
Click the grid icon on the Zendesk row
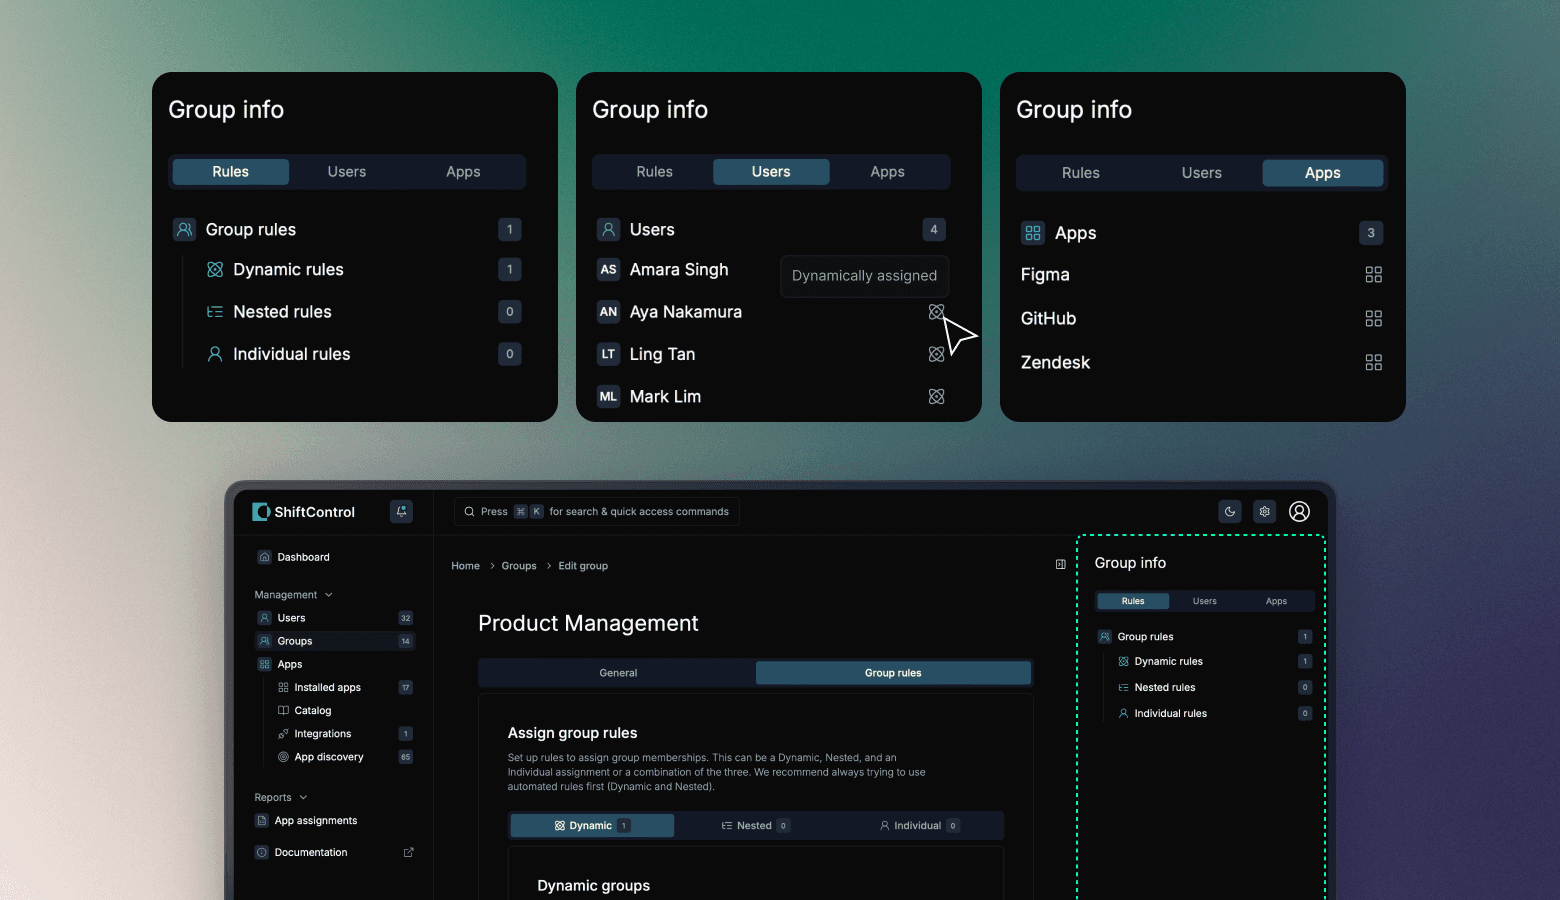click(x=1374, y=363)
